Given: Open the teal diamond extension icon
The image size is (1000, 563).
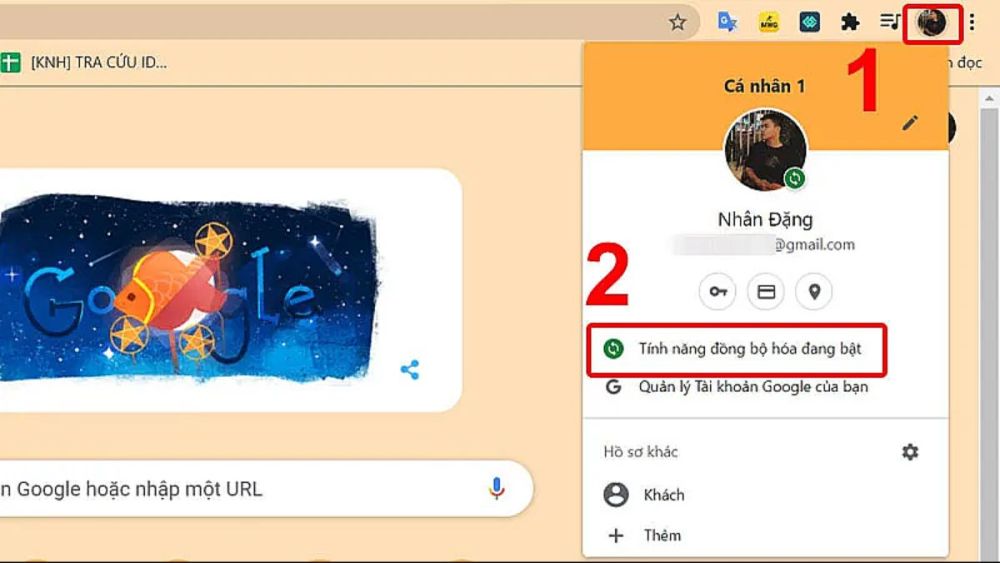Looking at the screenshot, I should (x=809, y=22).
